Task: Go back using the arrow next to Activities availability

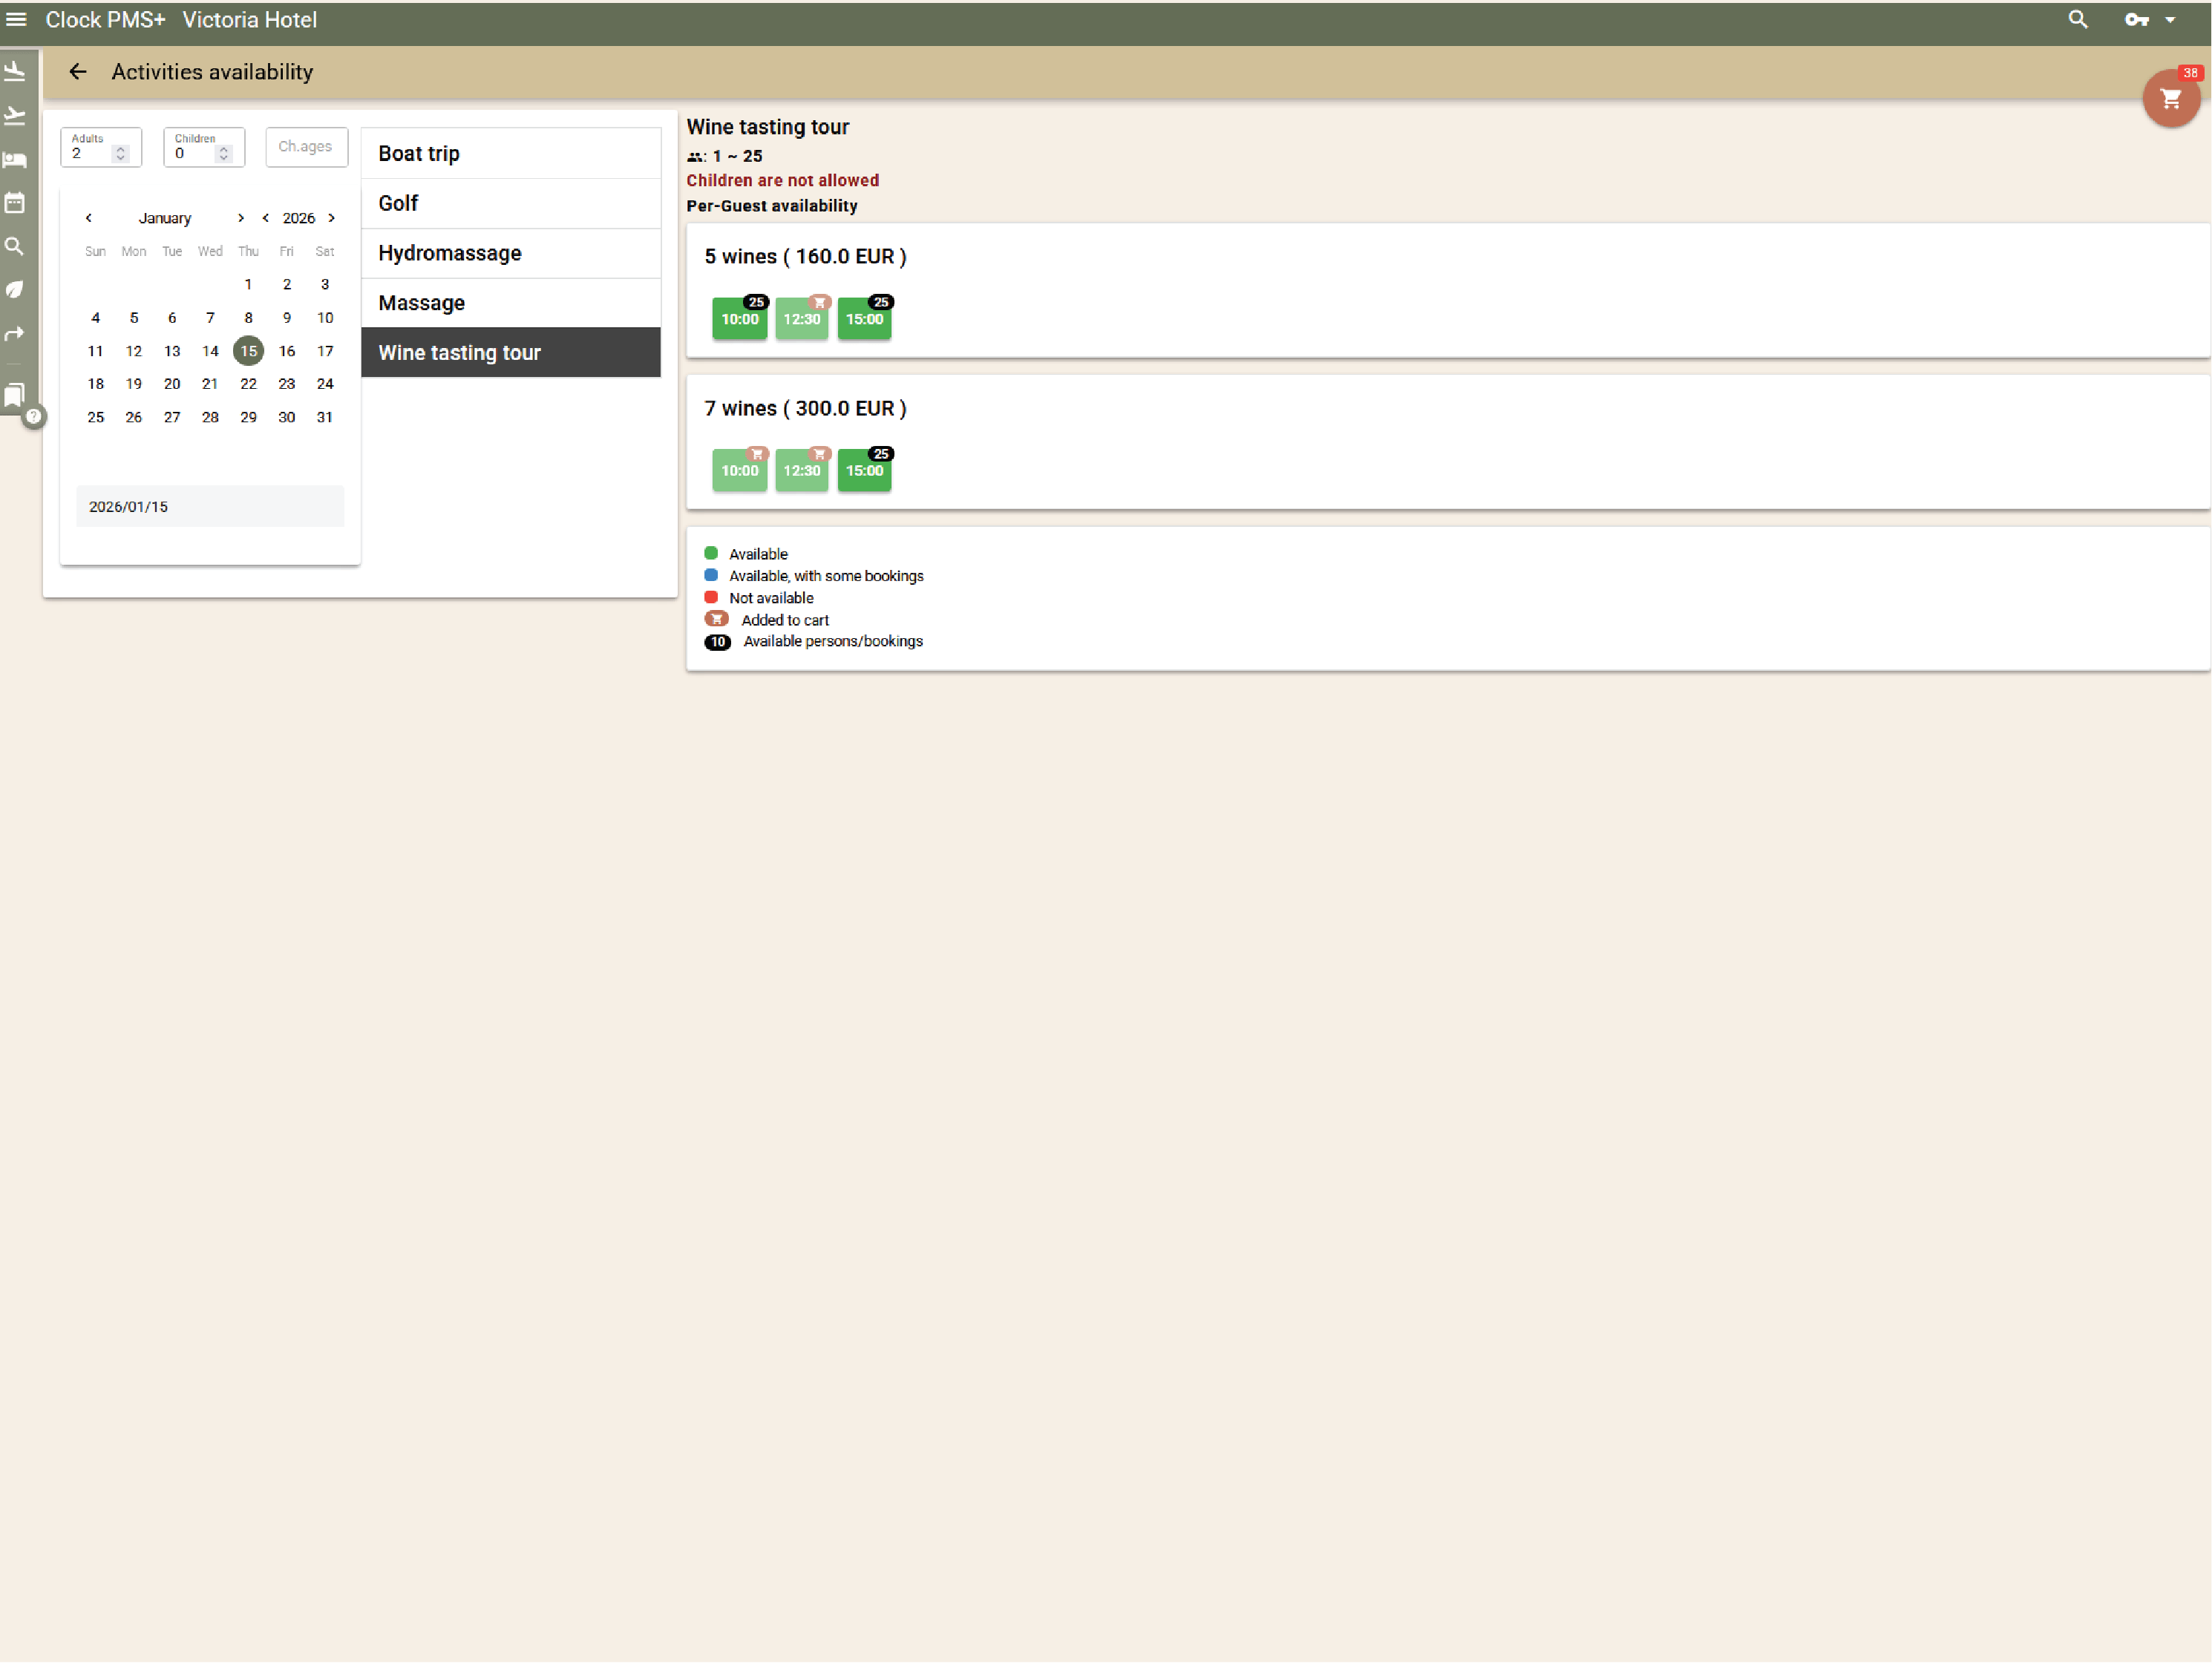Action: pos(78,72)
